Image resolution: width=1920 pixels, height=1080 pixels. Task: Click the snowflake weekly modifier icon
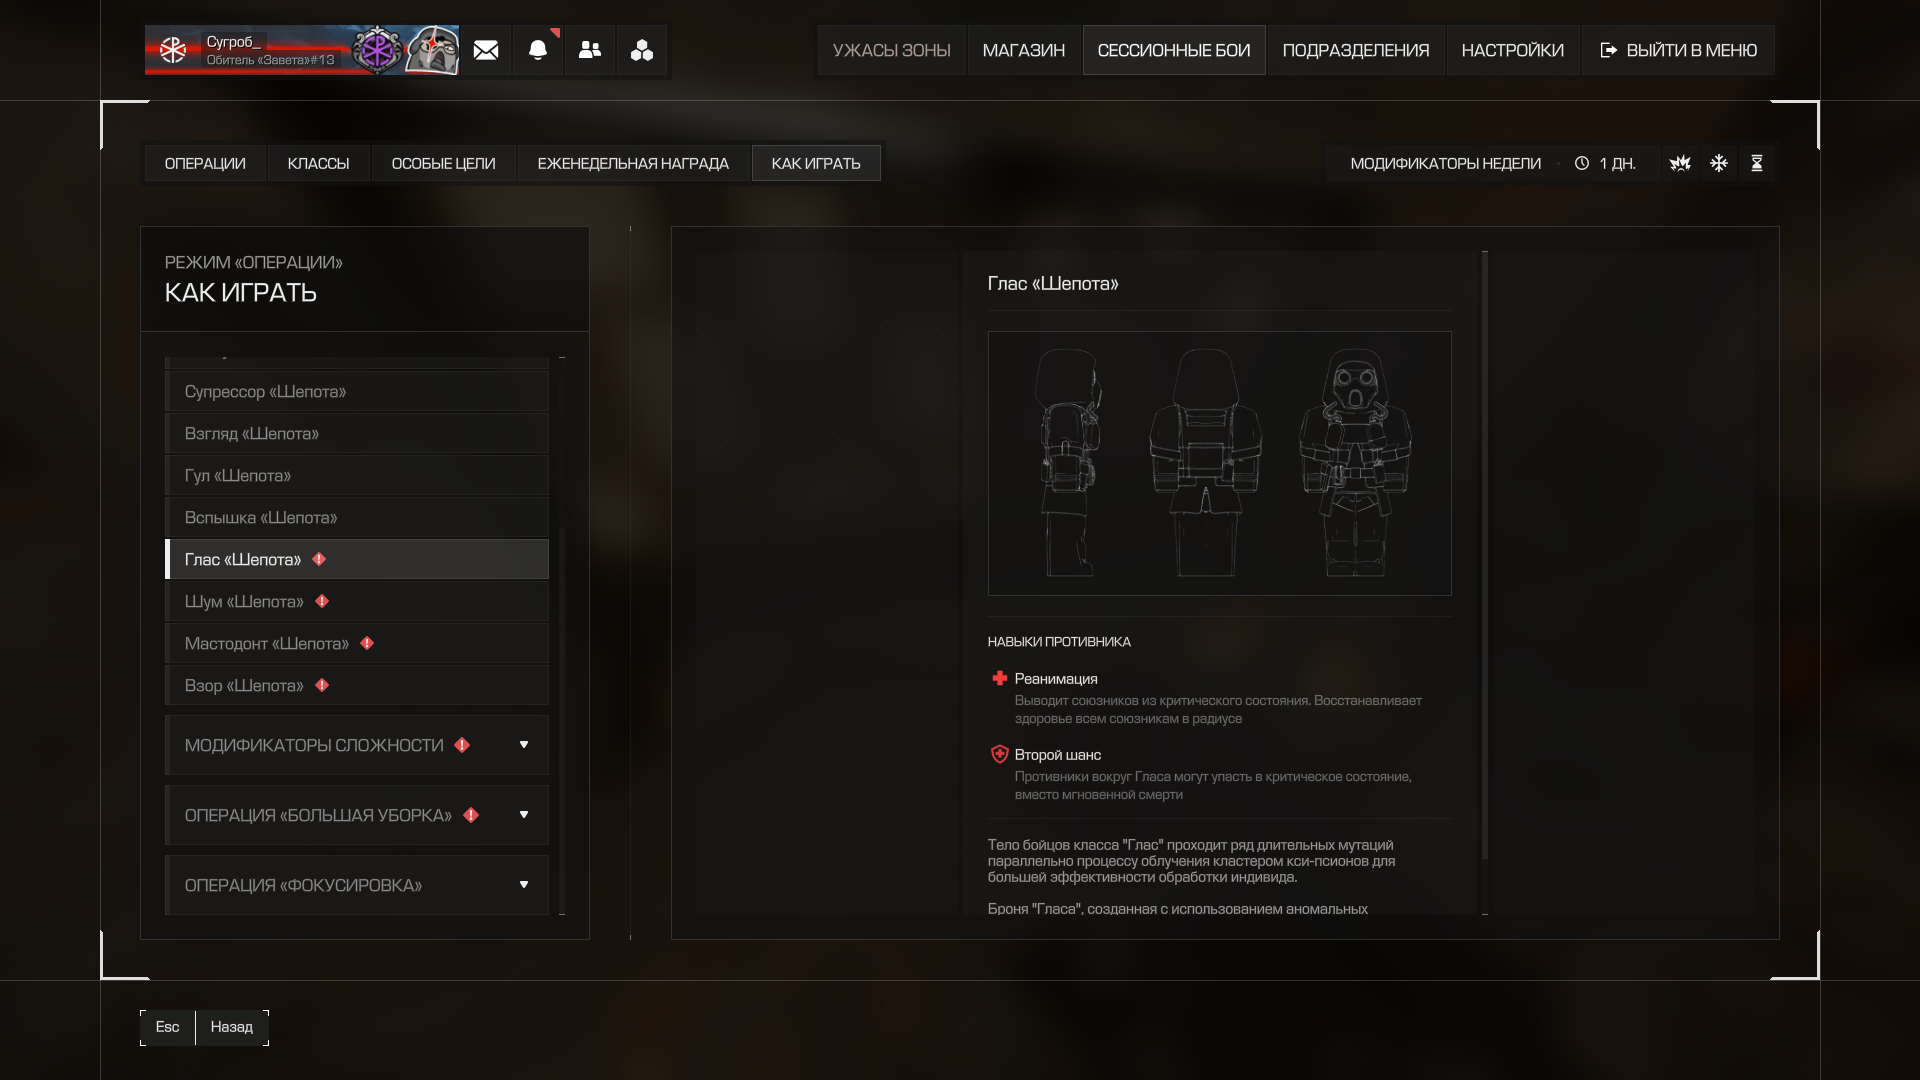(1719, 163)
